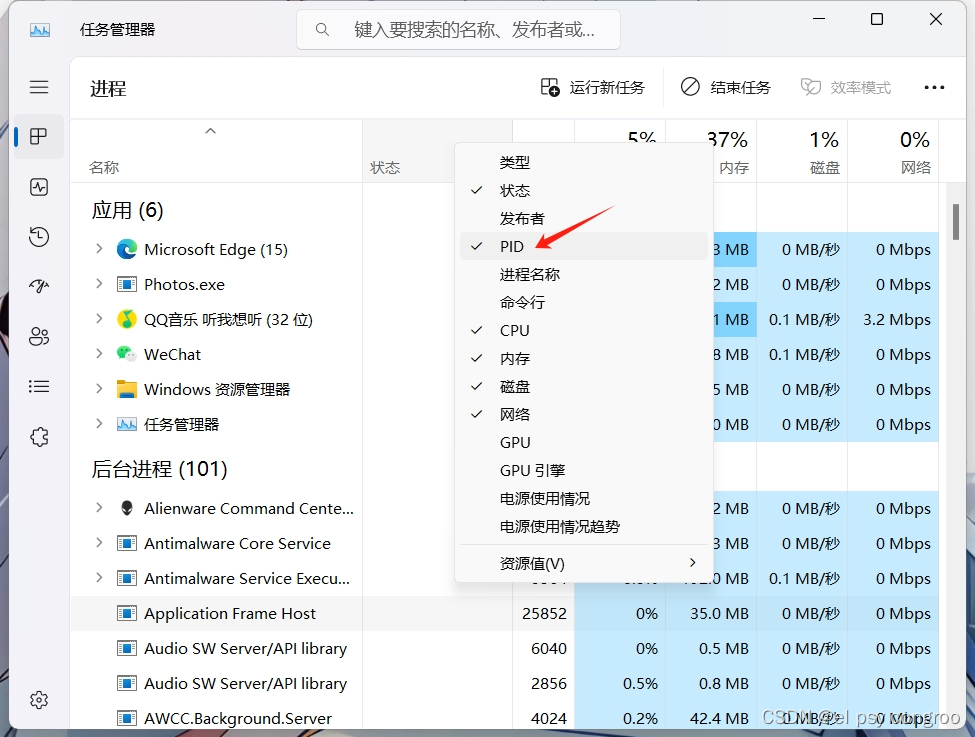Expand the 任务管理器 process row
Image resolution: width=975 pixels, height=737 pixels.
pos(99,424)
